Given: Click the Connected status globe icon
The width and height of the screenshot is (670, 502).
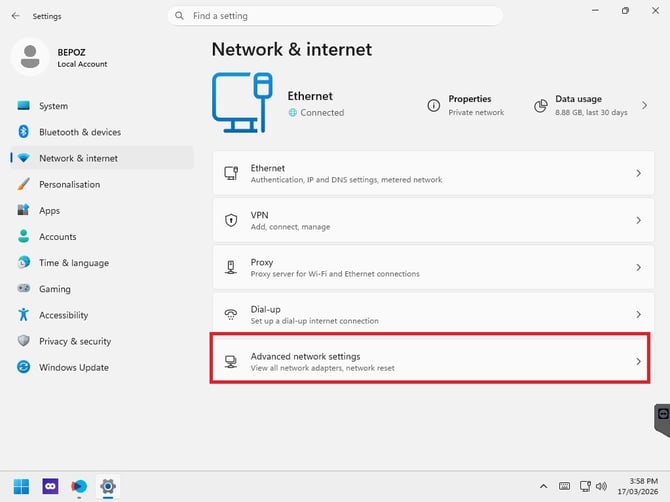Looking at the screenshot, I should (x=292, y=112).
